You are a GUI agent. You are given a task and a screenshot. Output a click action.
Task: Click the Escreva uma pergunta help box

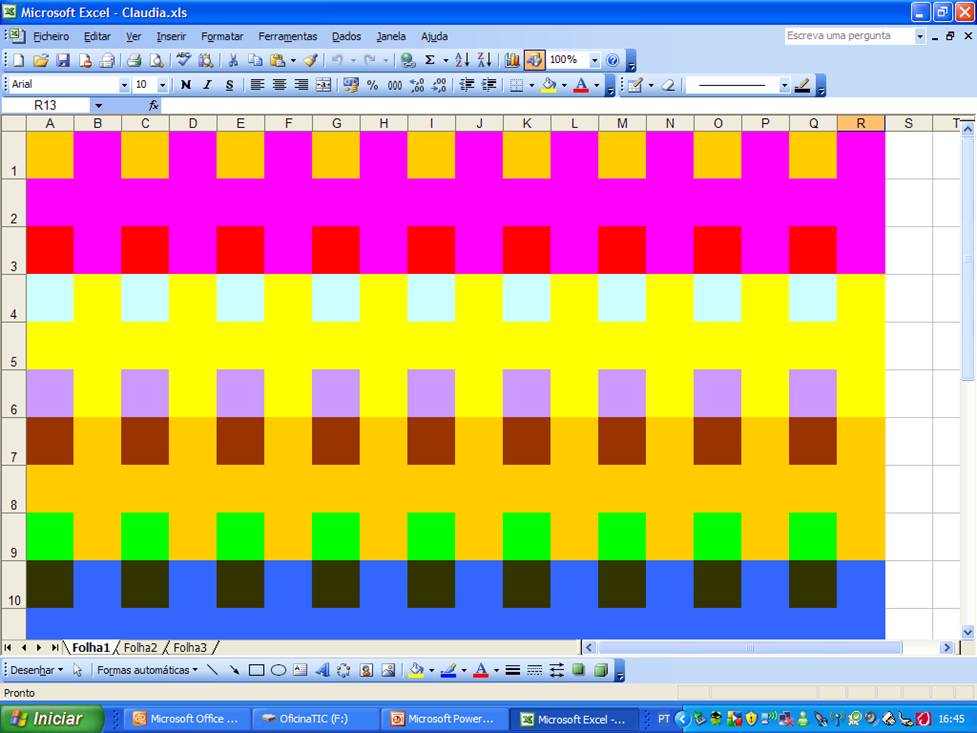click(x=849, y=36)
